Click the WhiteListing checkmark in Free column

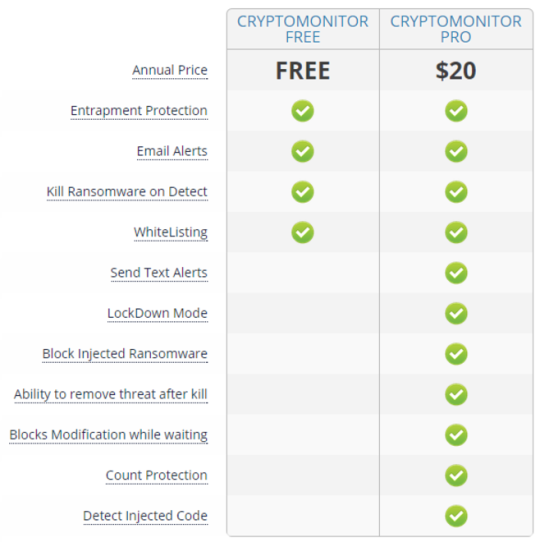coord(302,232)
